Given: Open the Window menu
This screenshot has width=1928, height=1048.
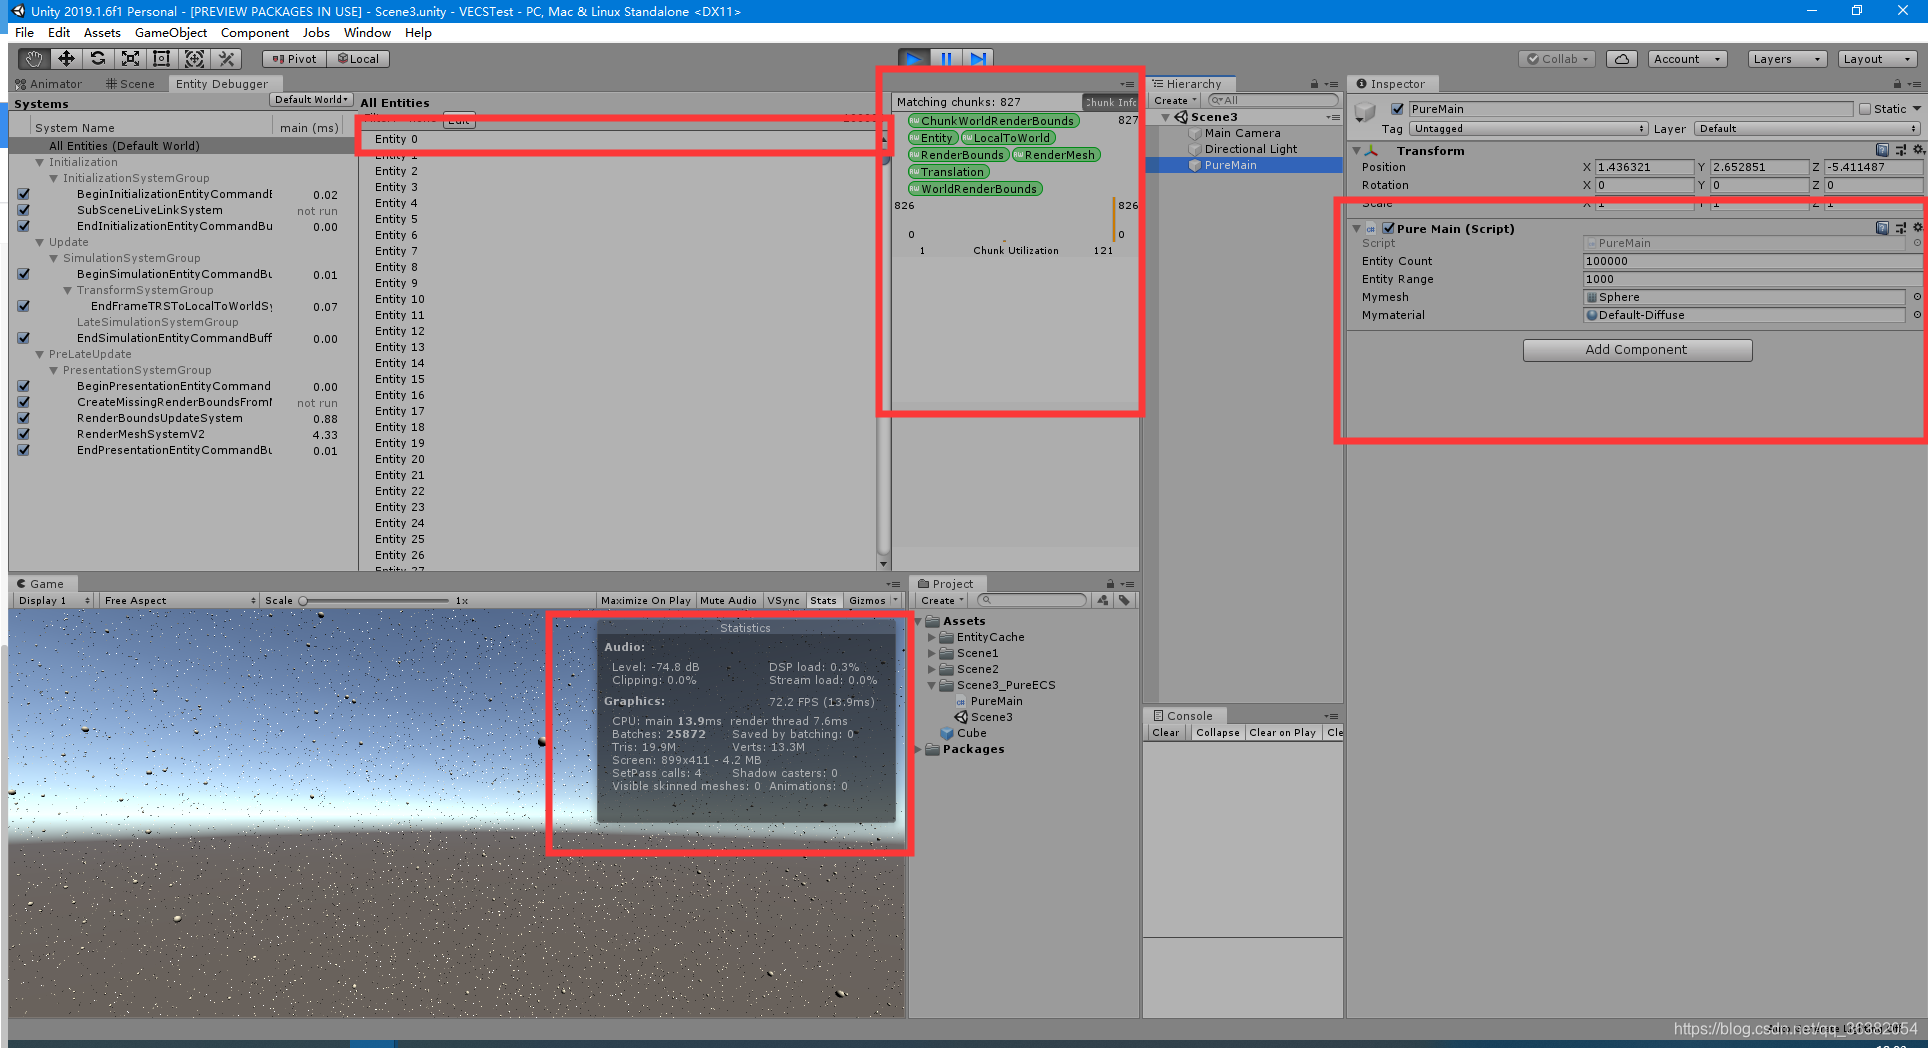Looking at the screenshot, I should tap(367, 32).
